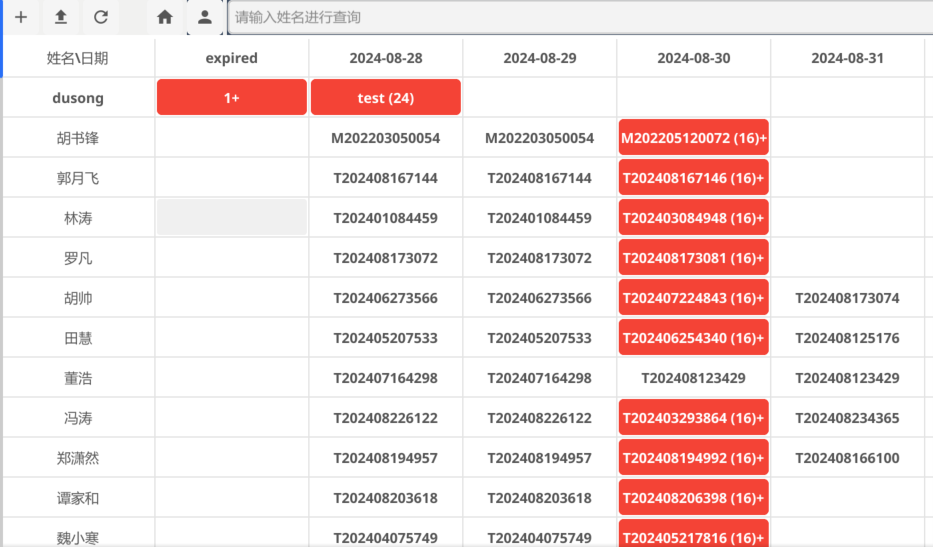Click the red "1+" expired badge for dusong
Image resolution: width=933 pixels, height=547 pixels.
pos(231,98)
